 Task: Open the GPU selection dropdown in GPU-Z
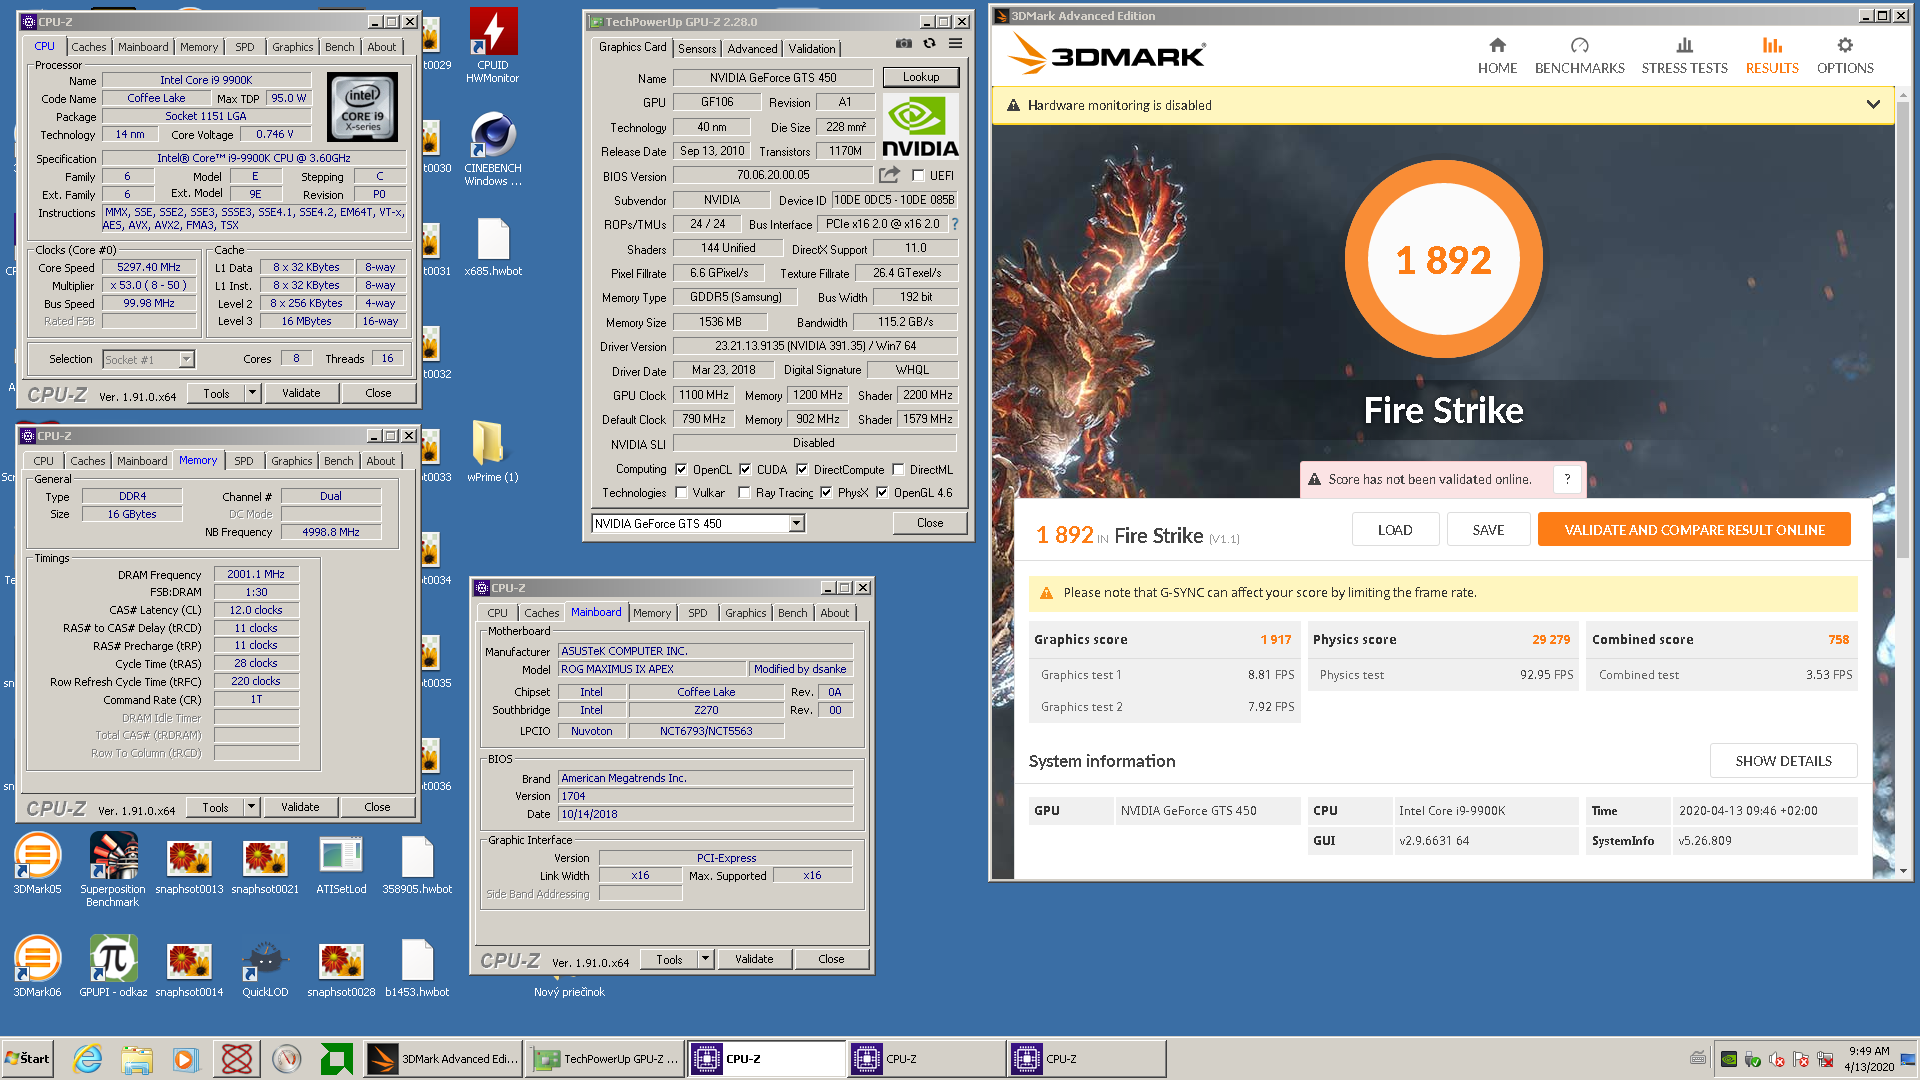pyautogui.click(x=796, y=523)
